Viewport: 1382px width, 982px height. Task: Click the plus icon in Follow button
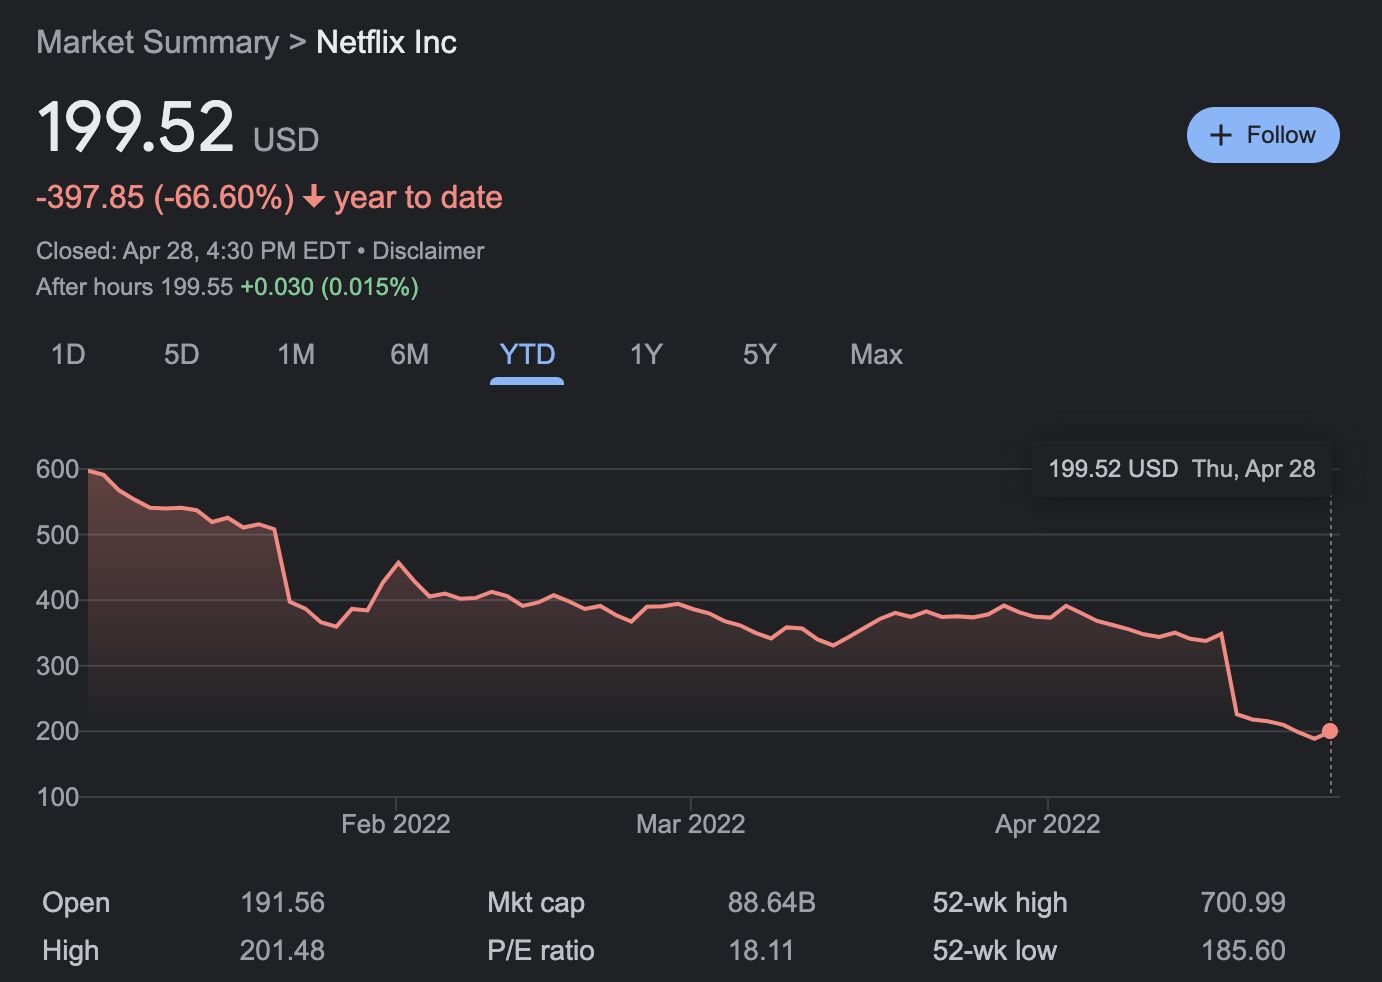tap(1220, 135)
